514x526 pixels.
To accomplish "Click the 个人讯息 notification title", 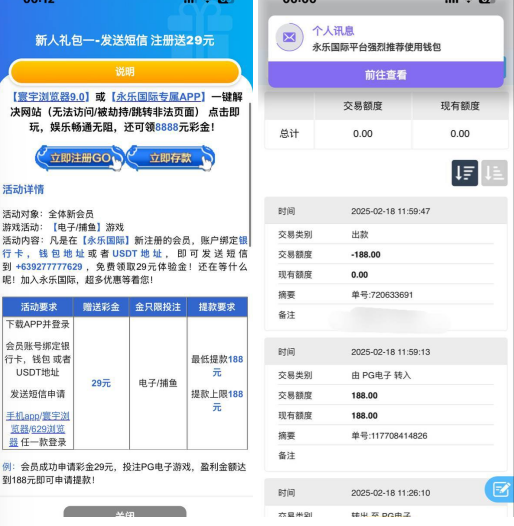I will [333, 31].
